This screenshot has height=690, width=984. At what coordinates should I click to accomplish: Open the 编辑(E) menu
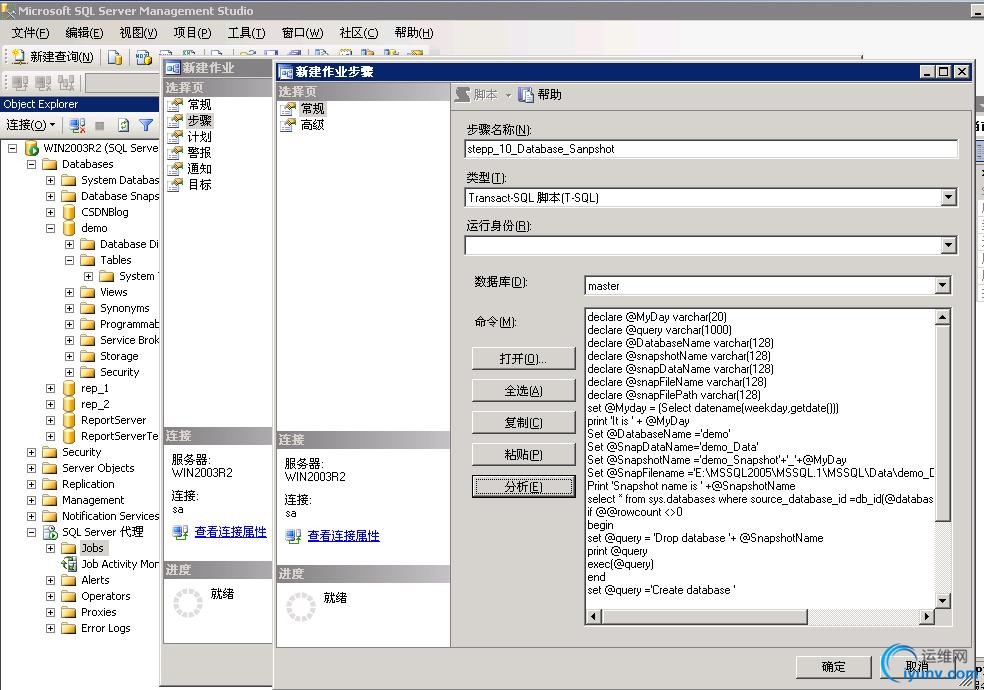(84, 33)
